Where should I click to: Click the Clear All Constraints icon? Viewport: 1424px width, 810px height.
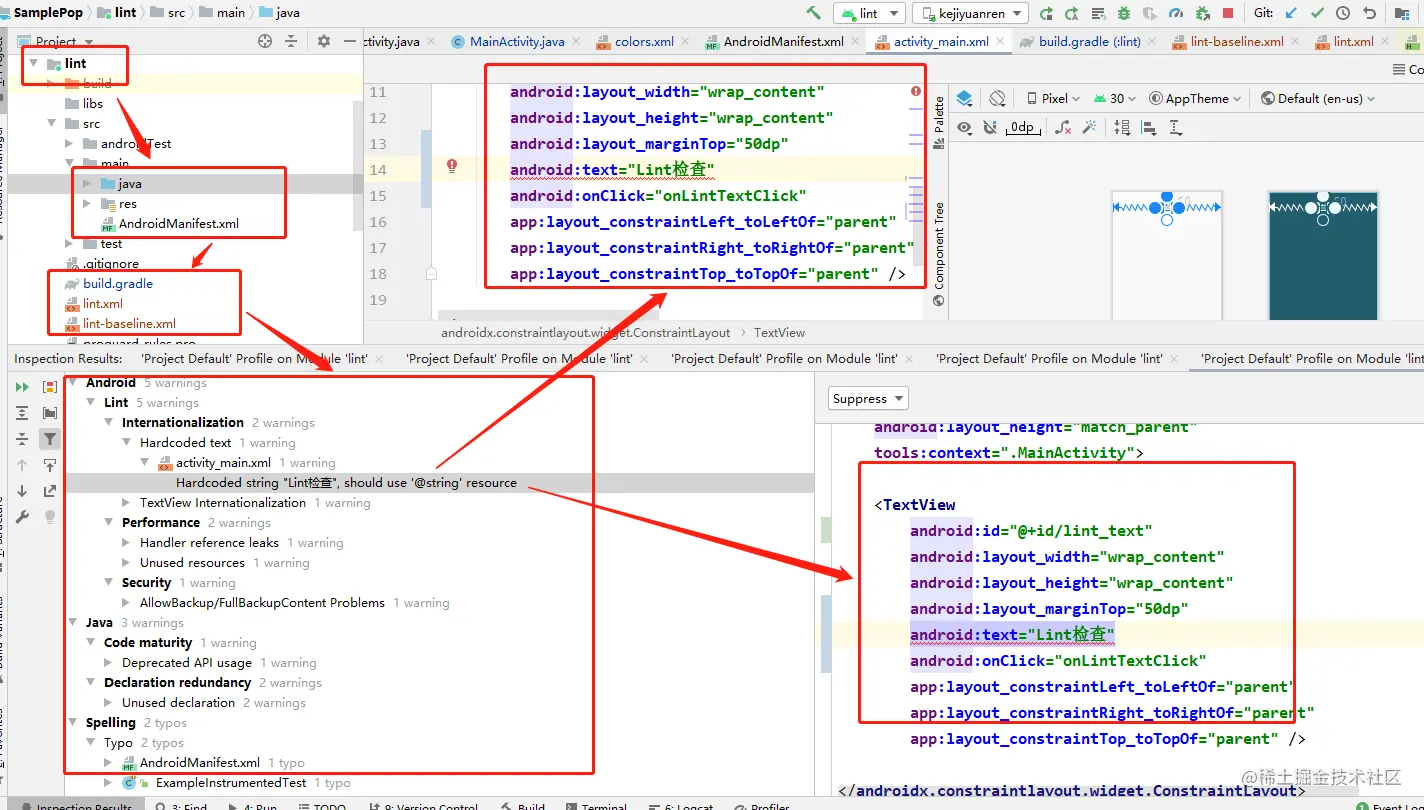(x=1063, y=127)
